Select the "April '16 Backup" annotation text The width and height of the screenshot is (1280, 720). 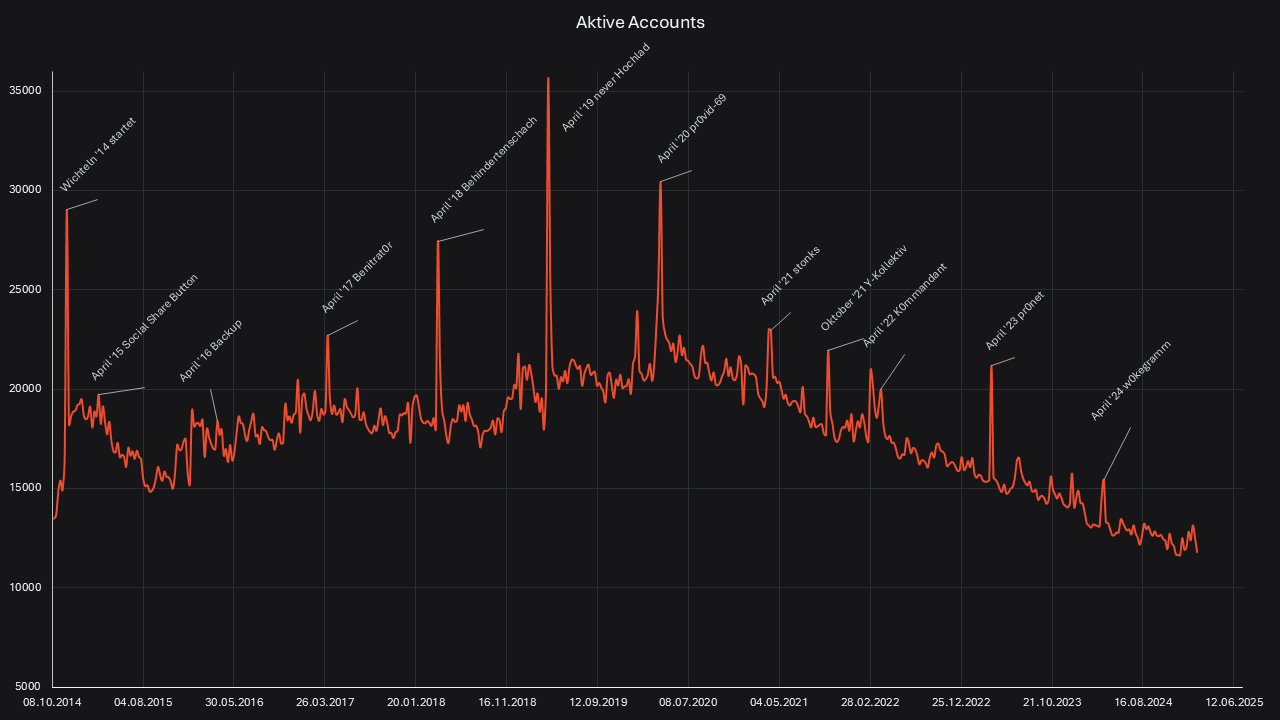click(x=211, y=351)
